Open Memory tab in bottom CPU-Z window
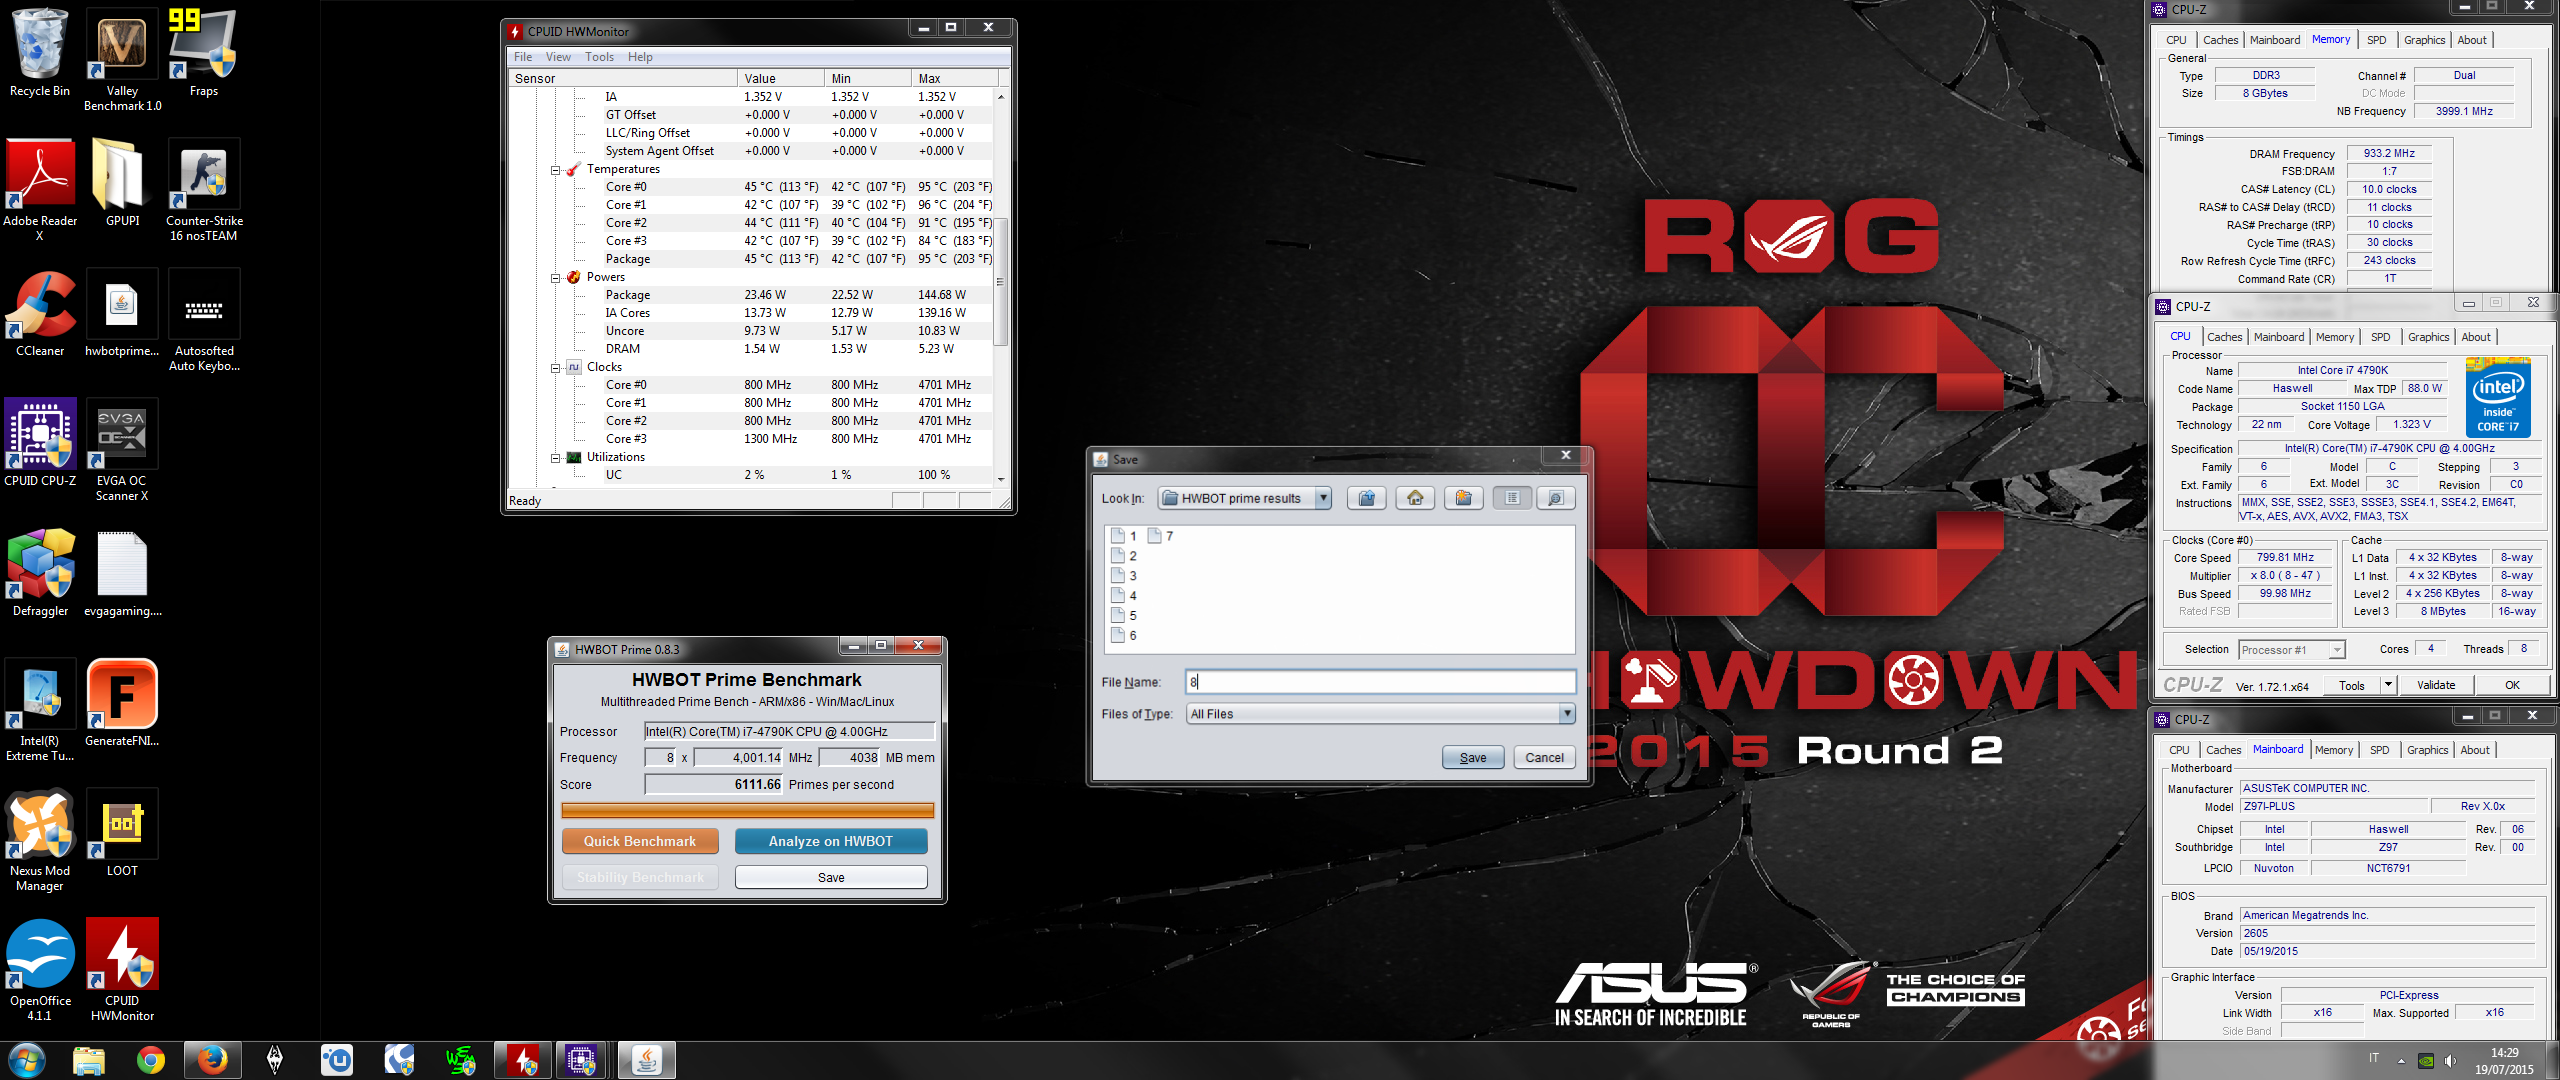 click(2333, 750)
